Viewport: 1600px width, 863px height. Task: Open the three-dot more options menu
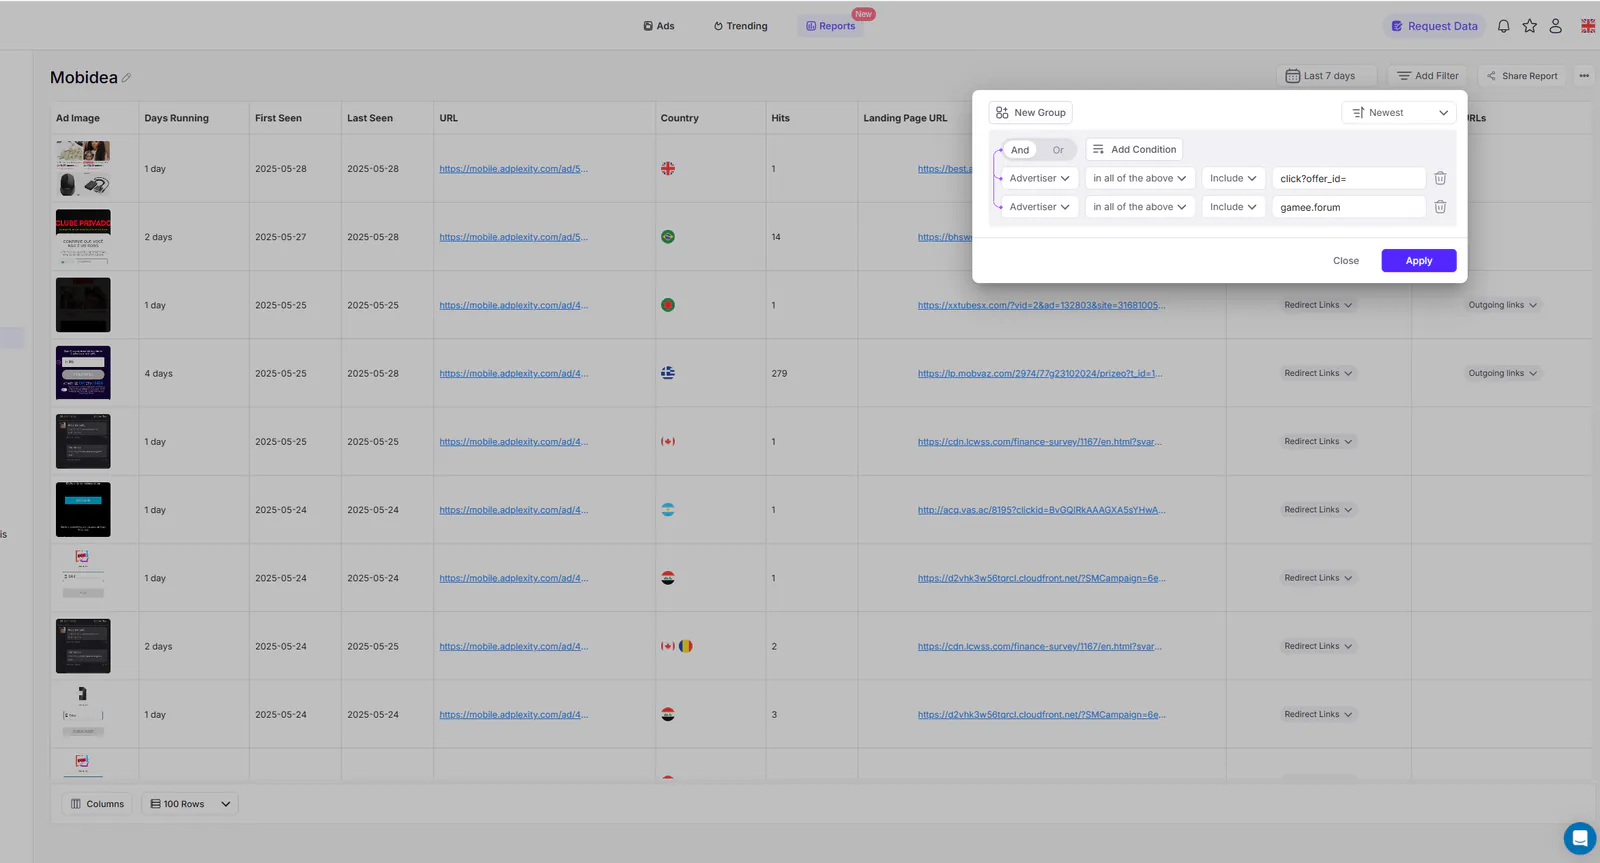1584,76
